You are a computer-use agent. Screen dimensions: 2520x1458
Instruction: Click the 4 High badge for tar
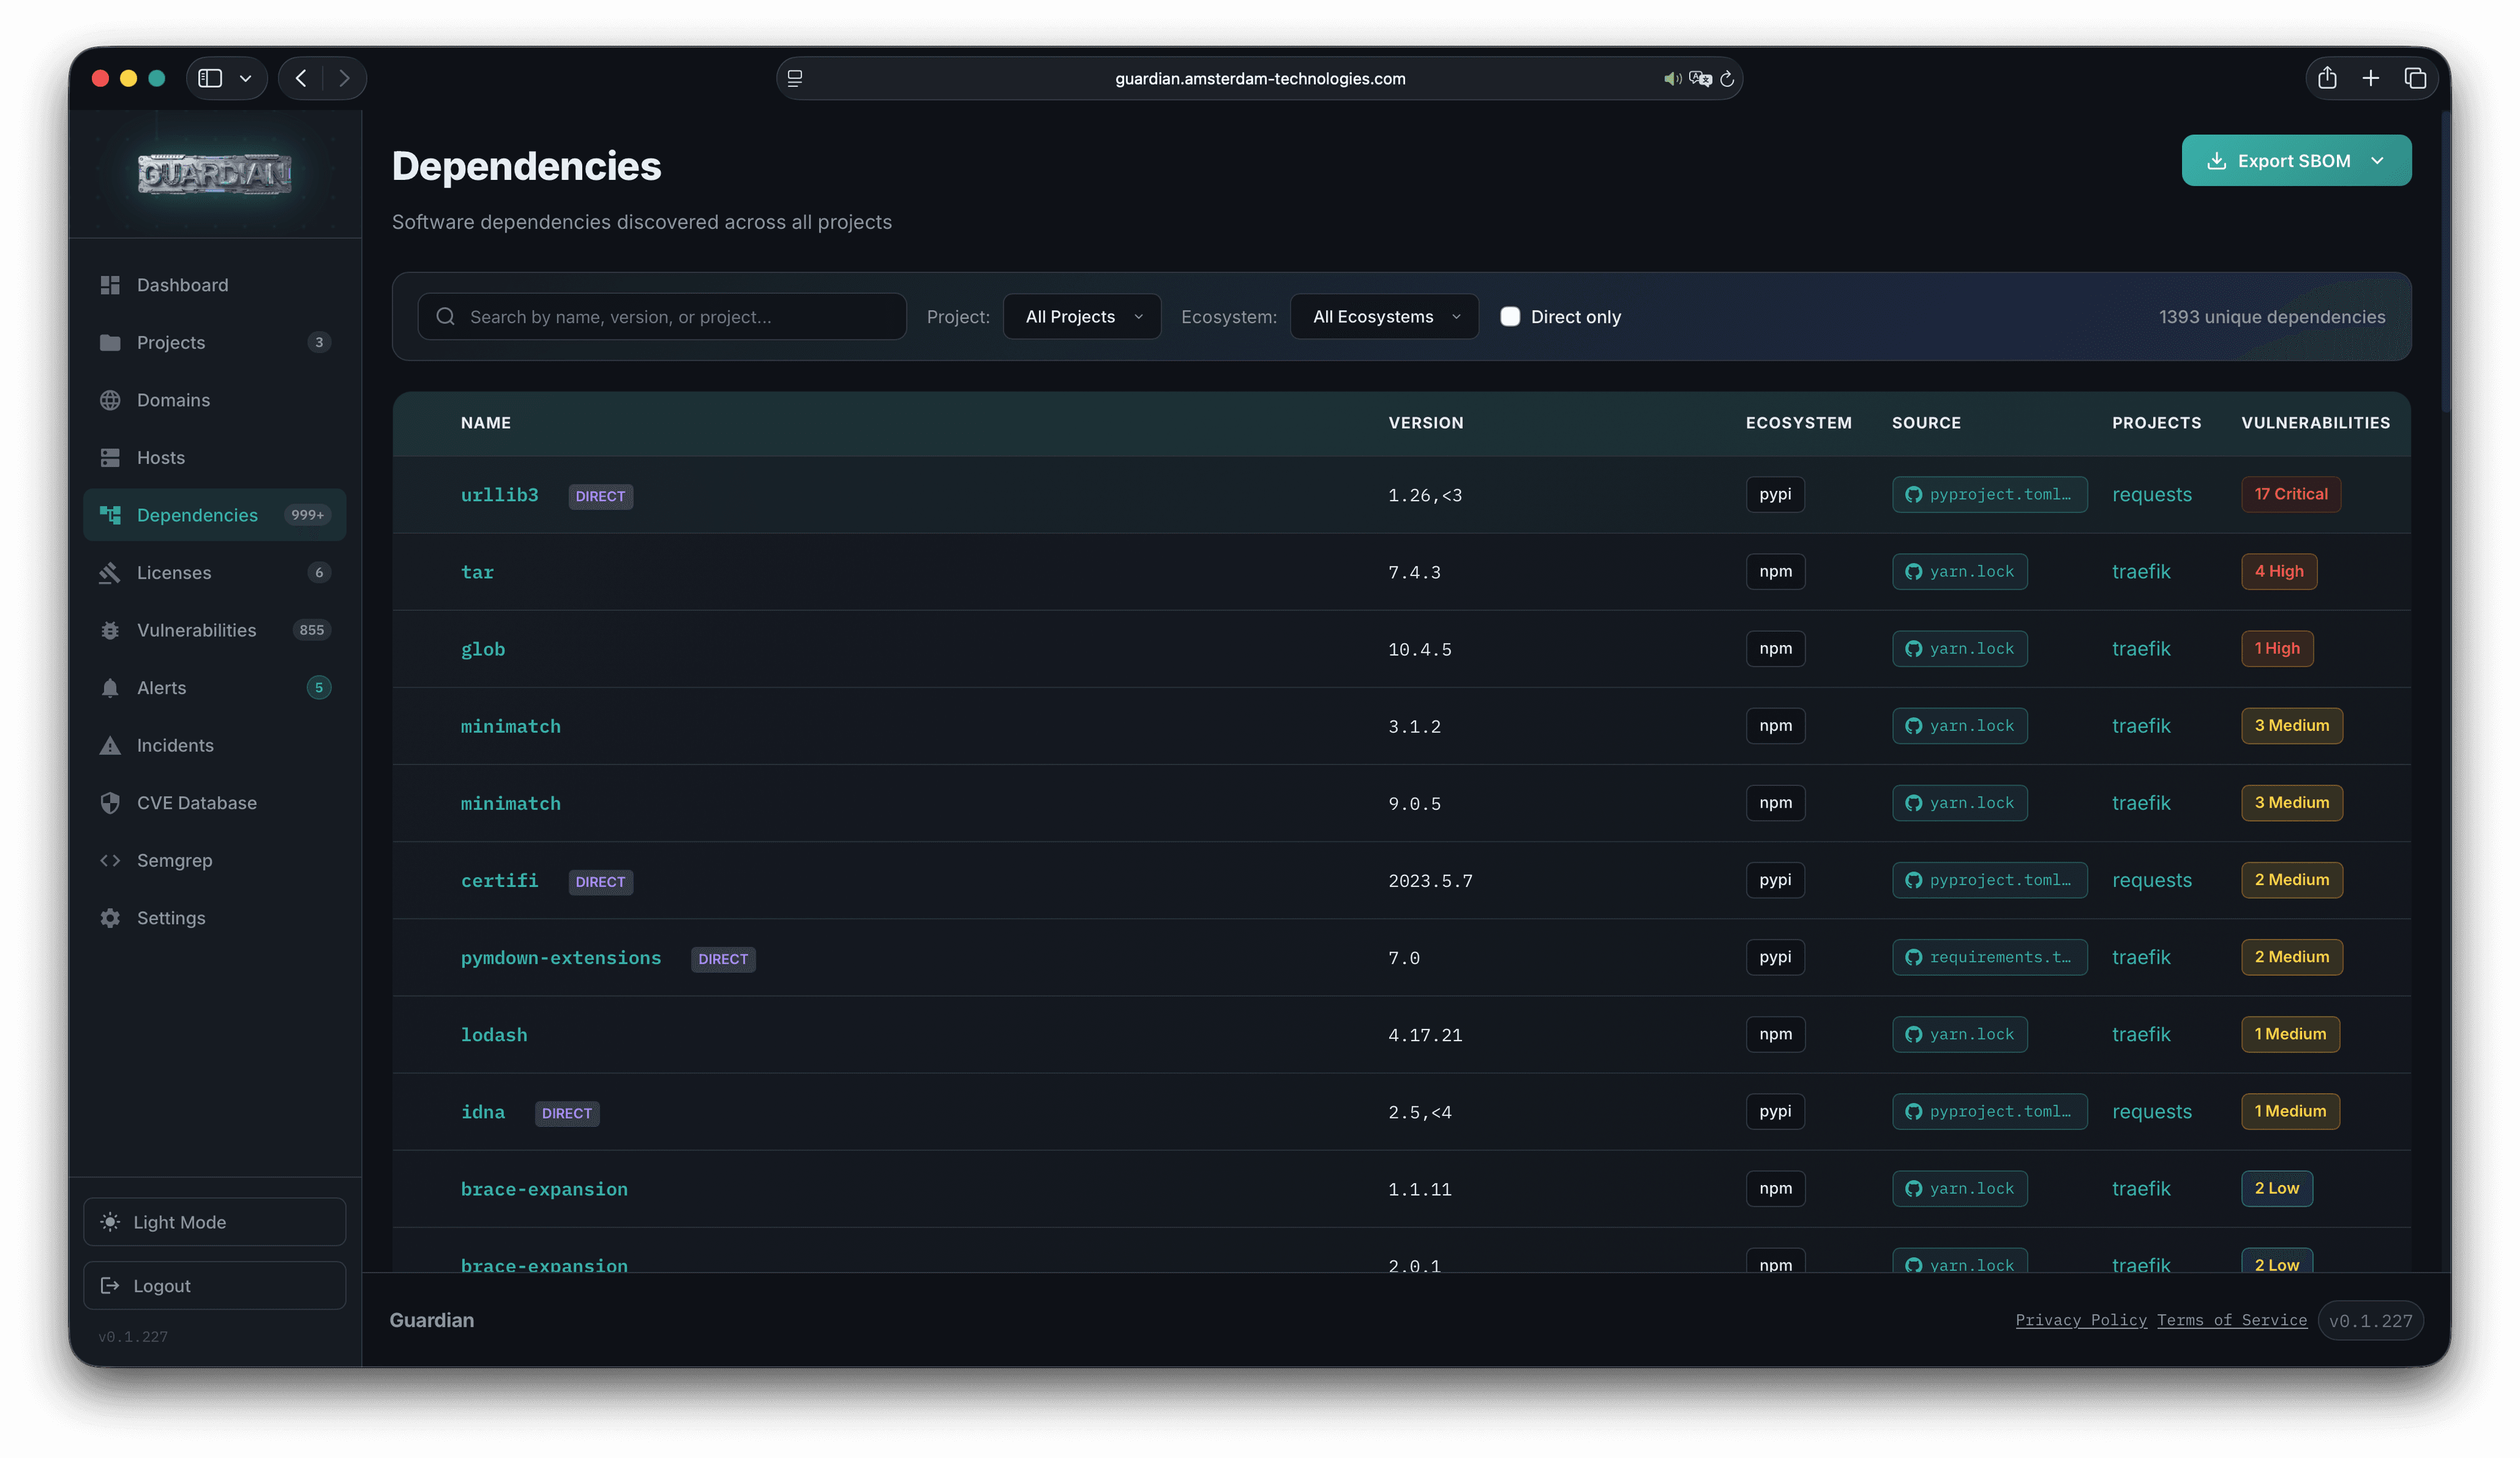pyautogui.click(x=2278, y=571)
